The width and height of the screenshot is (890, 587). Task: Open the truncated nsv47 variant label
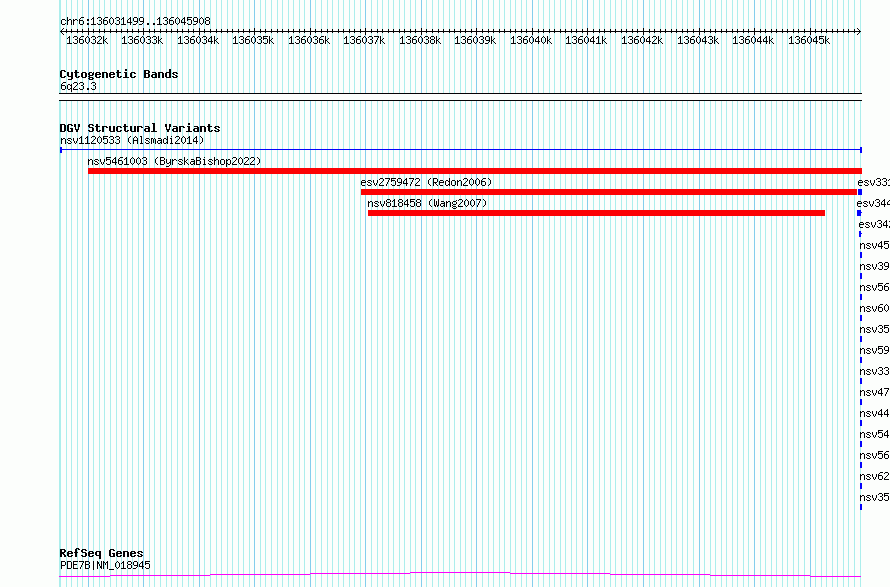(x=875, y=392)
